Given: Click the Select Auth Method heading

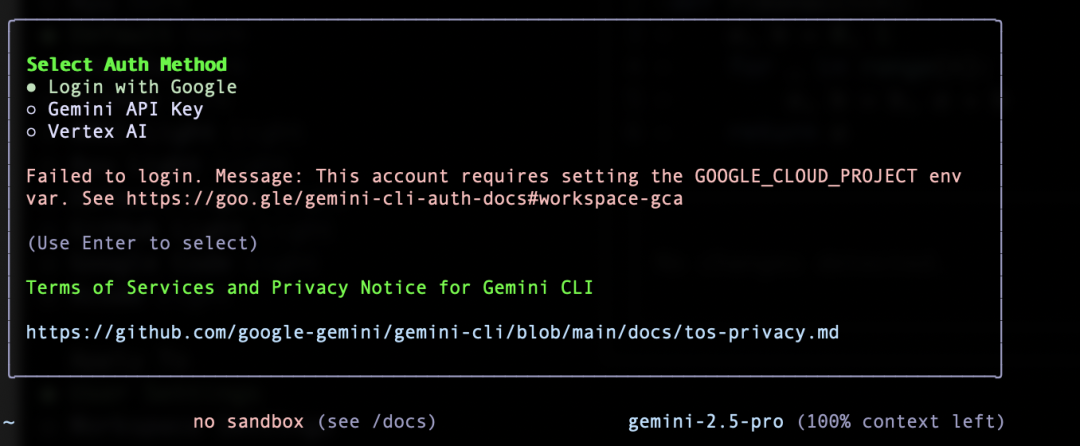Looking at the screenshot, I should click(127, 65).
